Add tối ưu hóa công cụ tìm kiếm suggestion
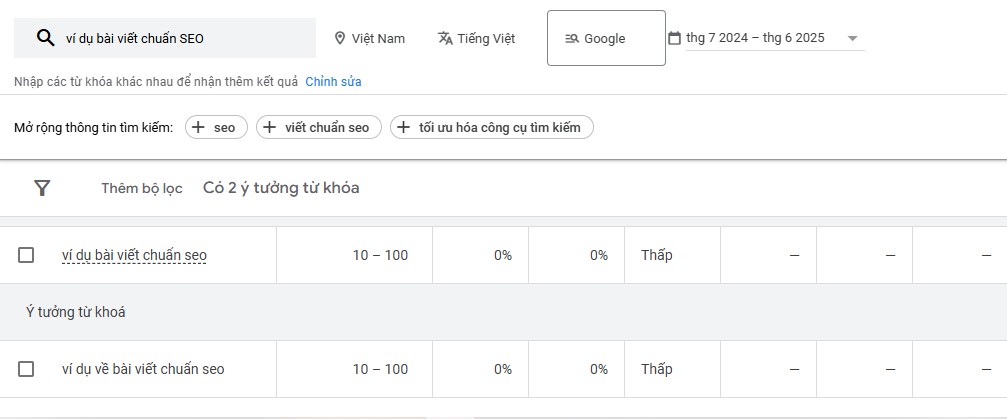 click(x=492, y=127)
